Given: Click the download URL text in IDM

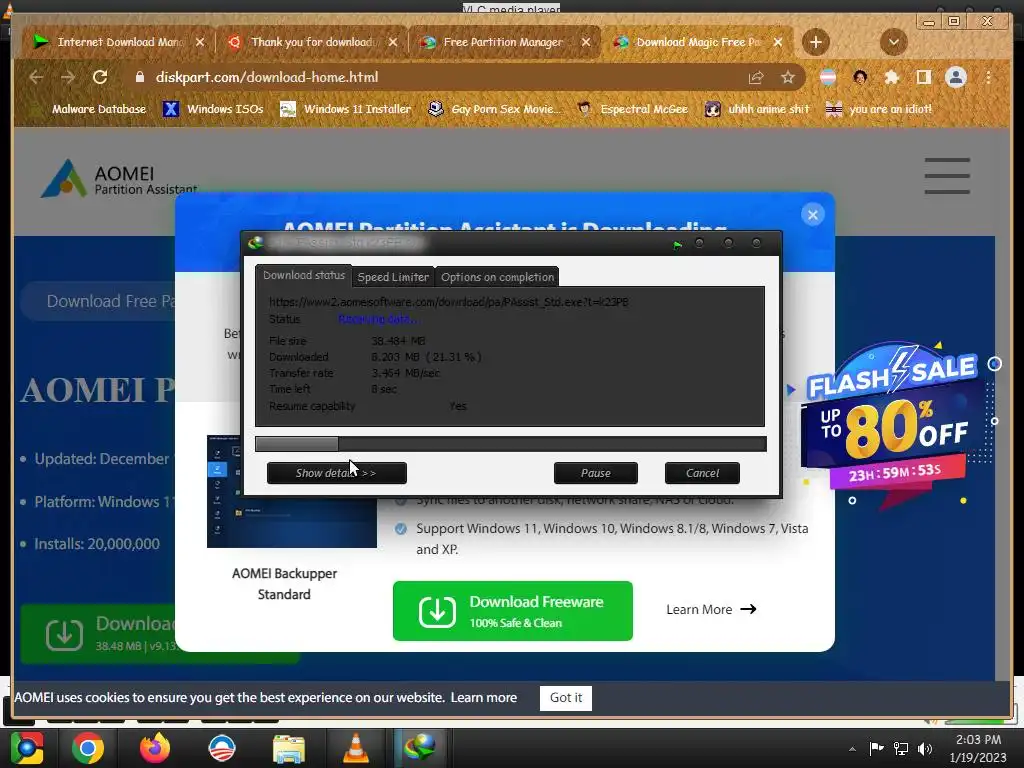Looking at the screenshot, I should pos(449,302).
